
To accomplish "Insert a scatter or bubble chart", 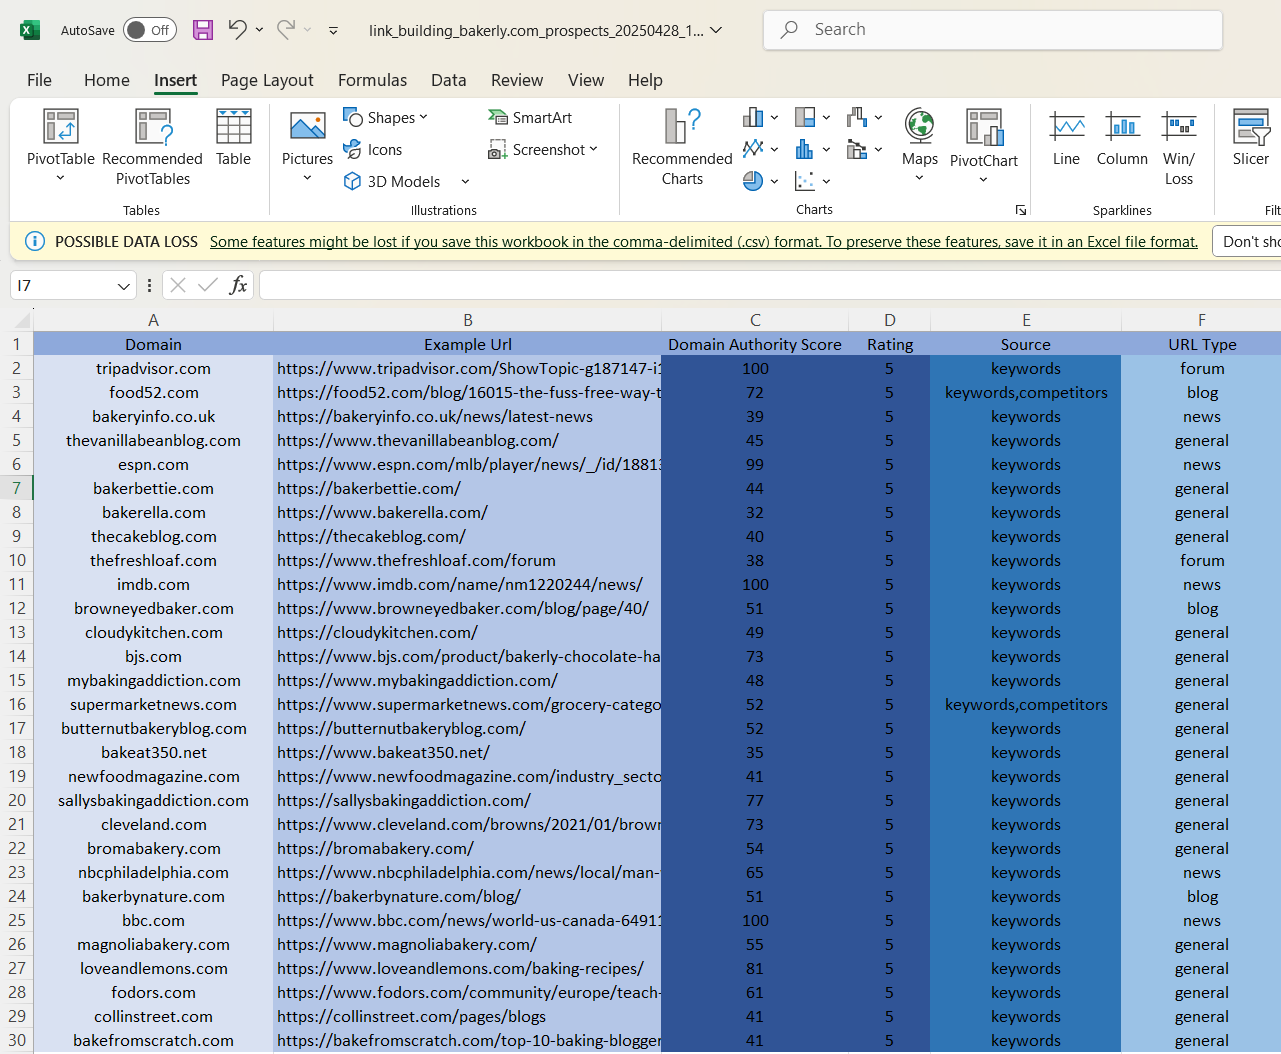I will click(x=812, y=181).
